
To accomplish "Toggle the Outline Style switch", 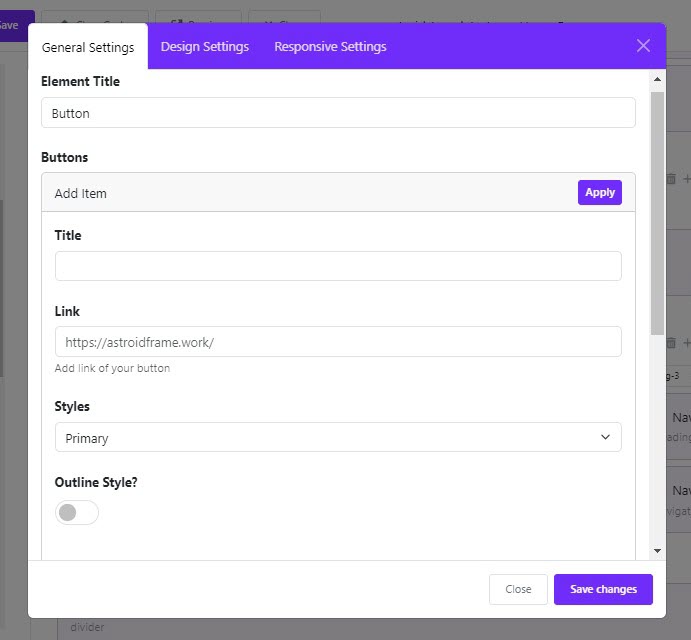I will pyautogui.click(x=77, y=512).
